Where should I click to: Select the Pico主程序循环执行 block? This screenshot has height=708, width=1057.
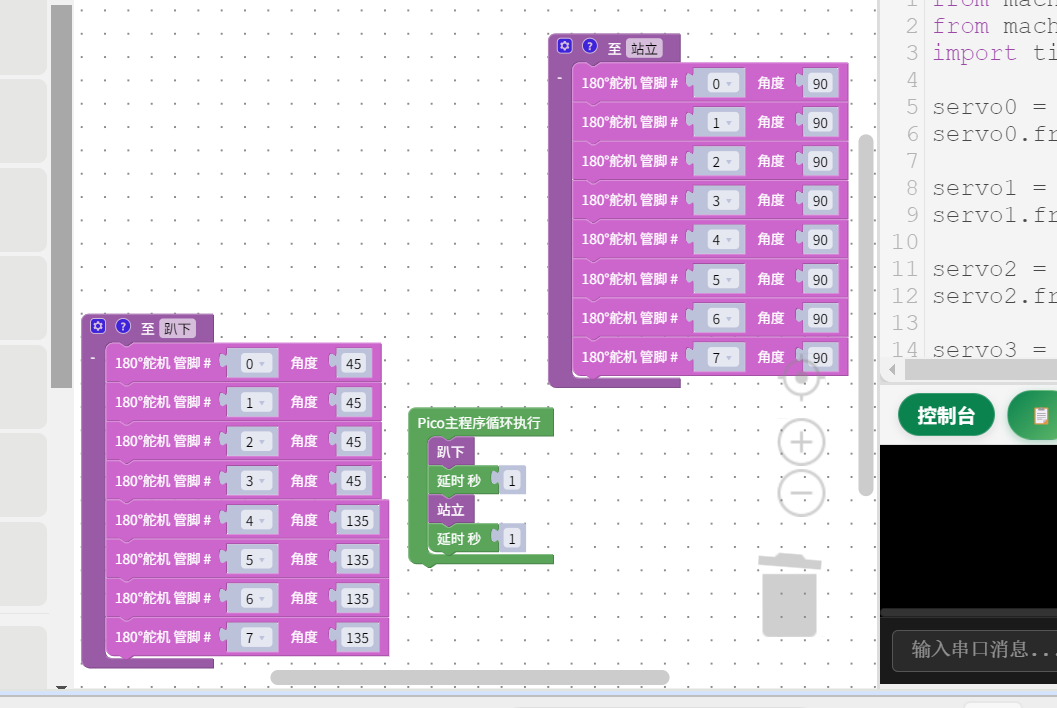point(479,423)
